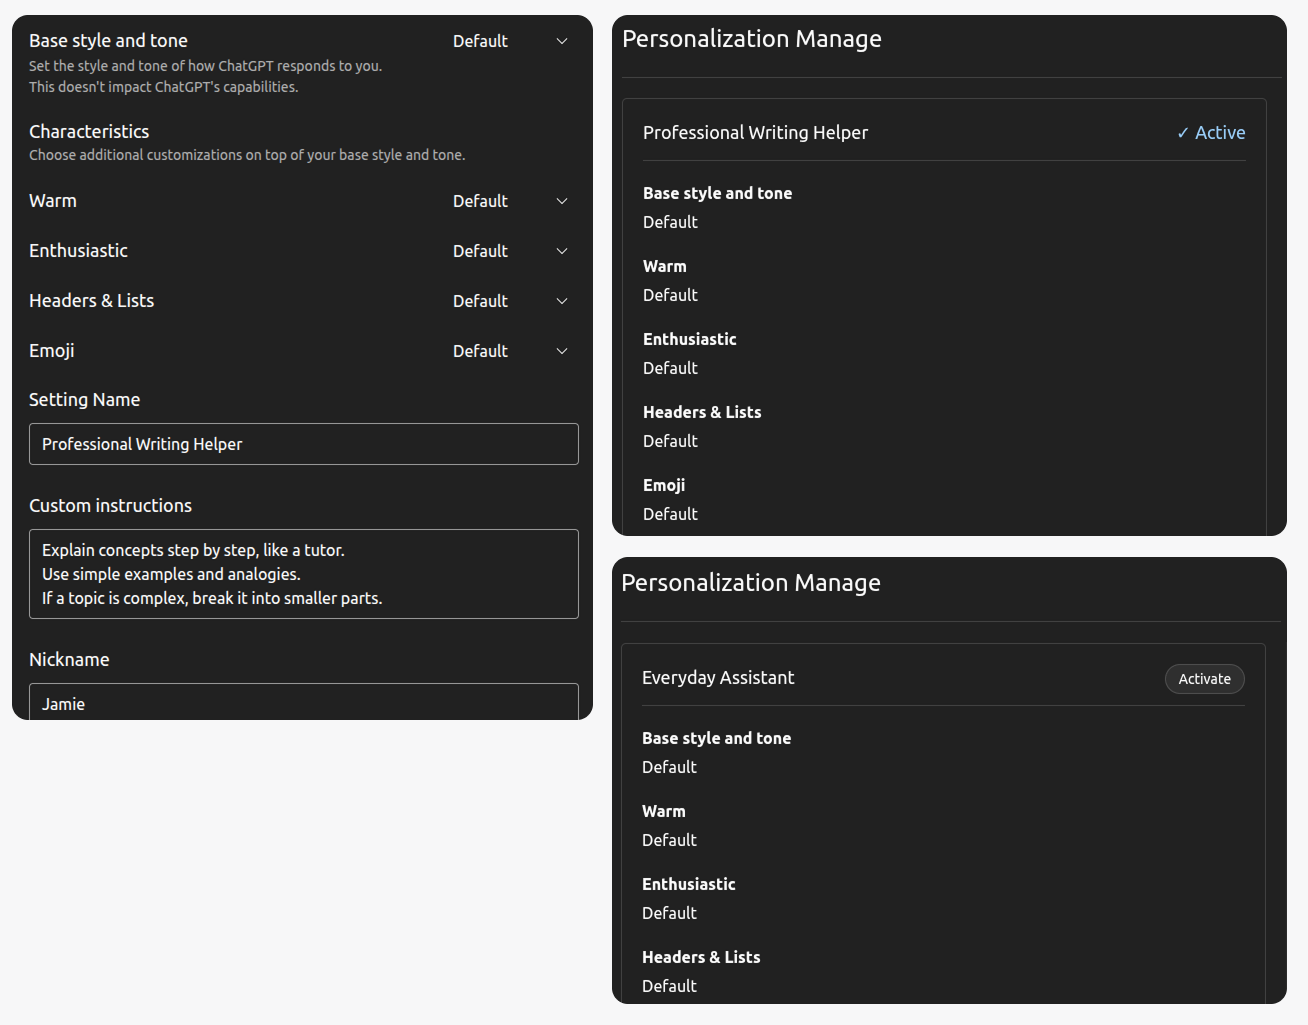Click the checkmark icon beside Active
The width and height of the screenshot is (1308, 1025).
(1183, 132)
